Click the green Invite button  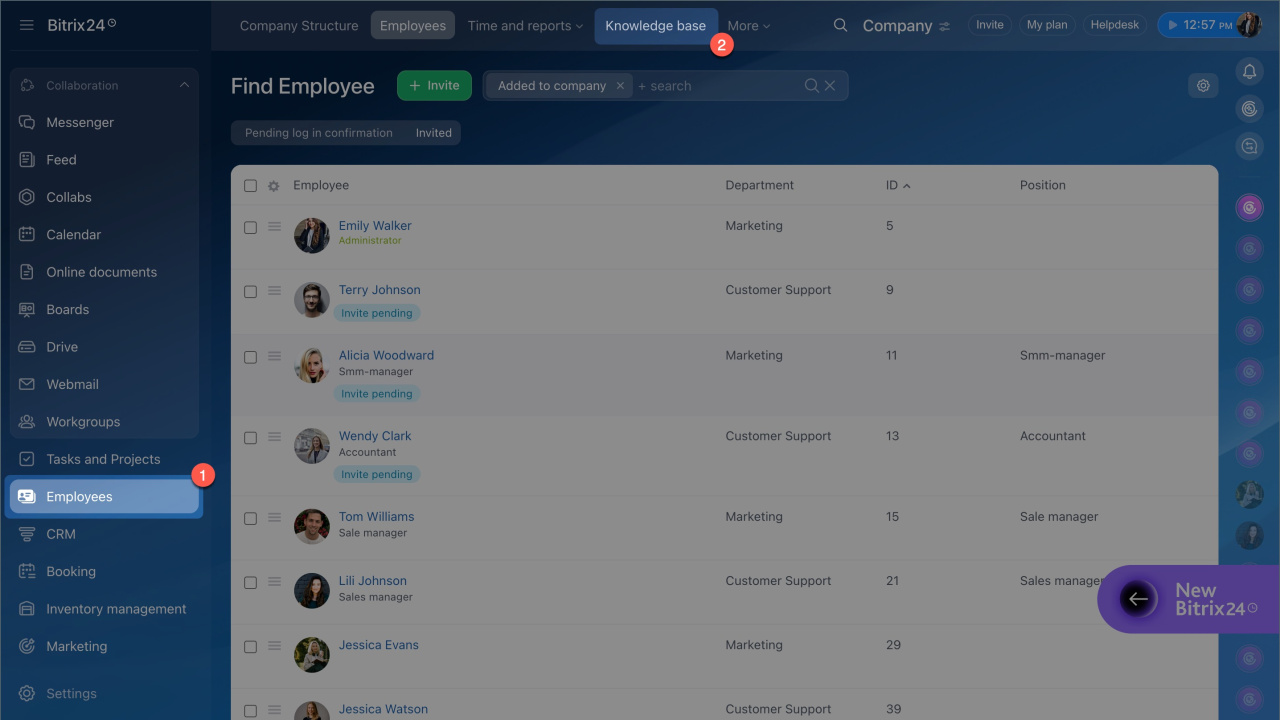click(x=434, y=86)
